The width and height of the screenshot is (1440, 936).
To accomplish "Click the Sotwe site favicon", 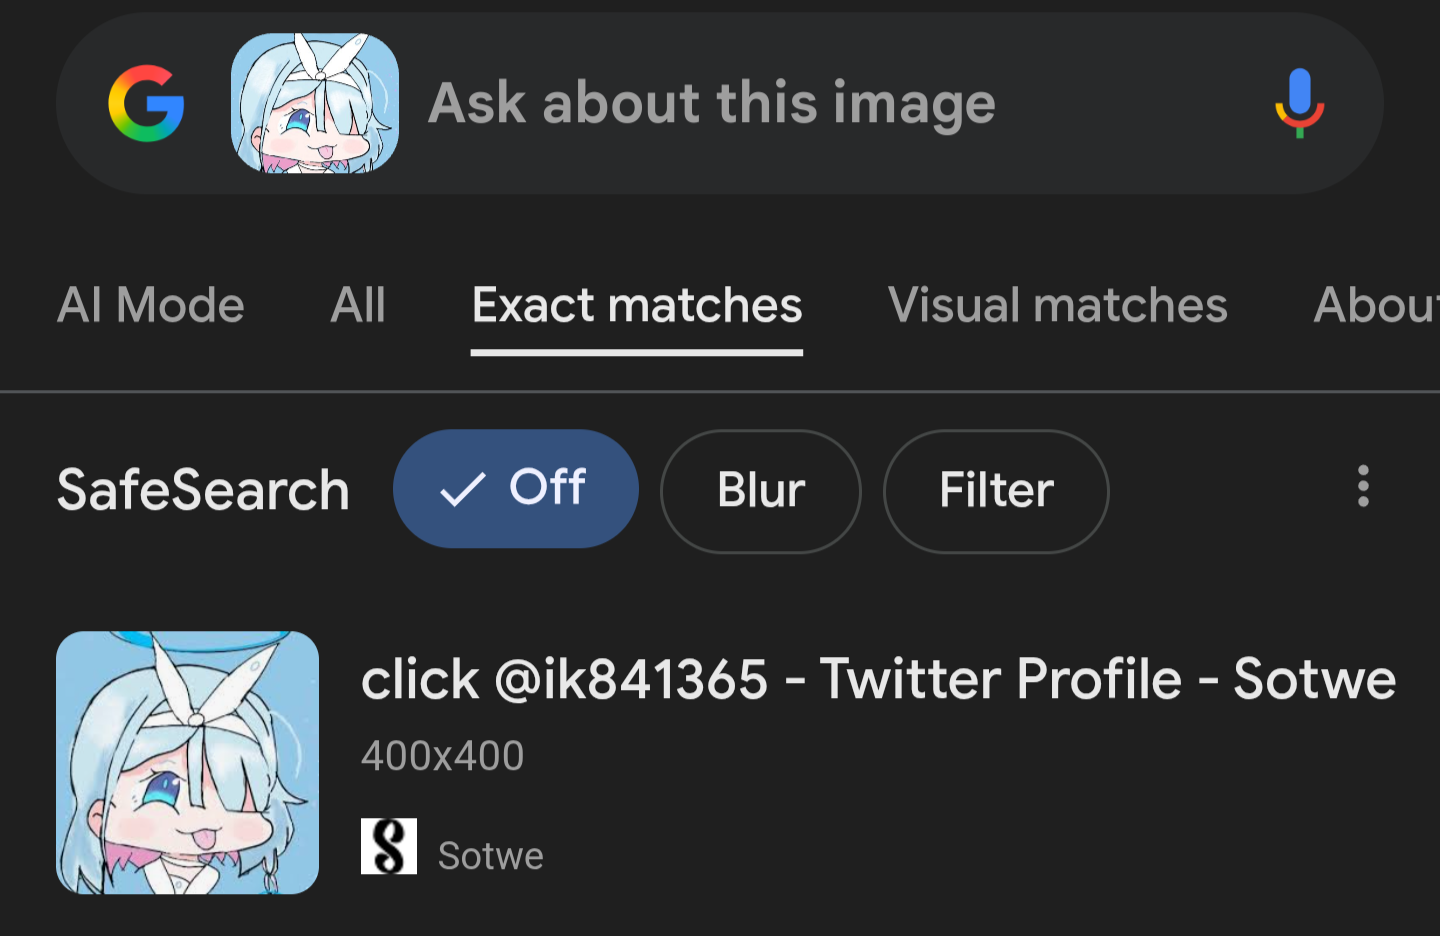I will pyautogui.click(x=388, y=847).
